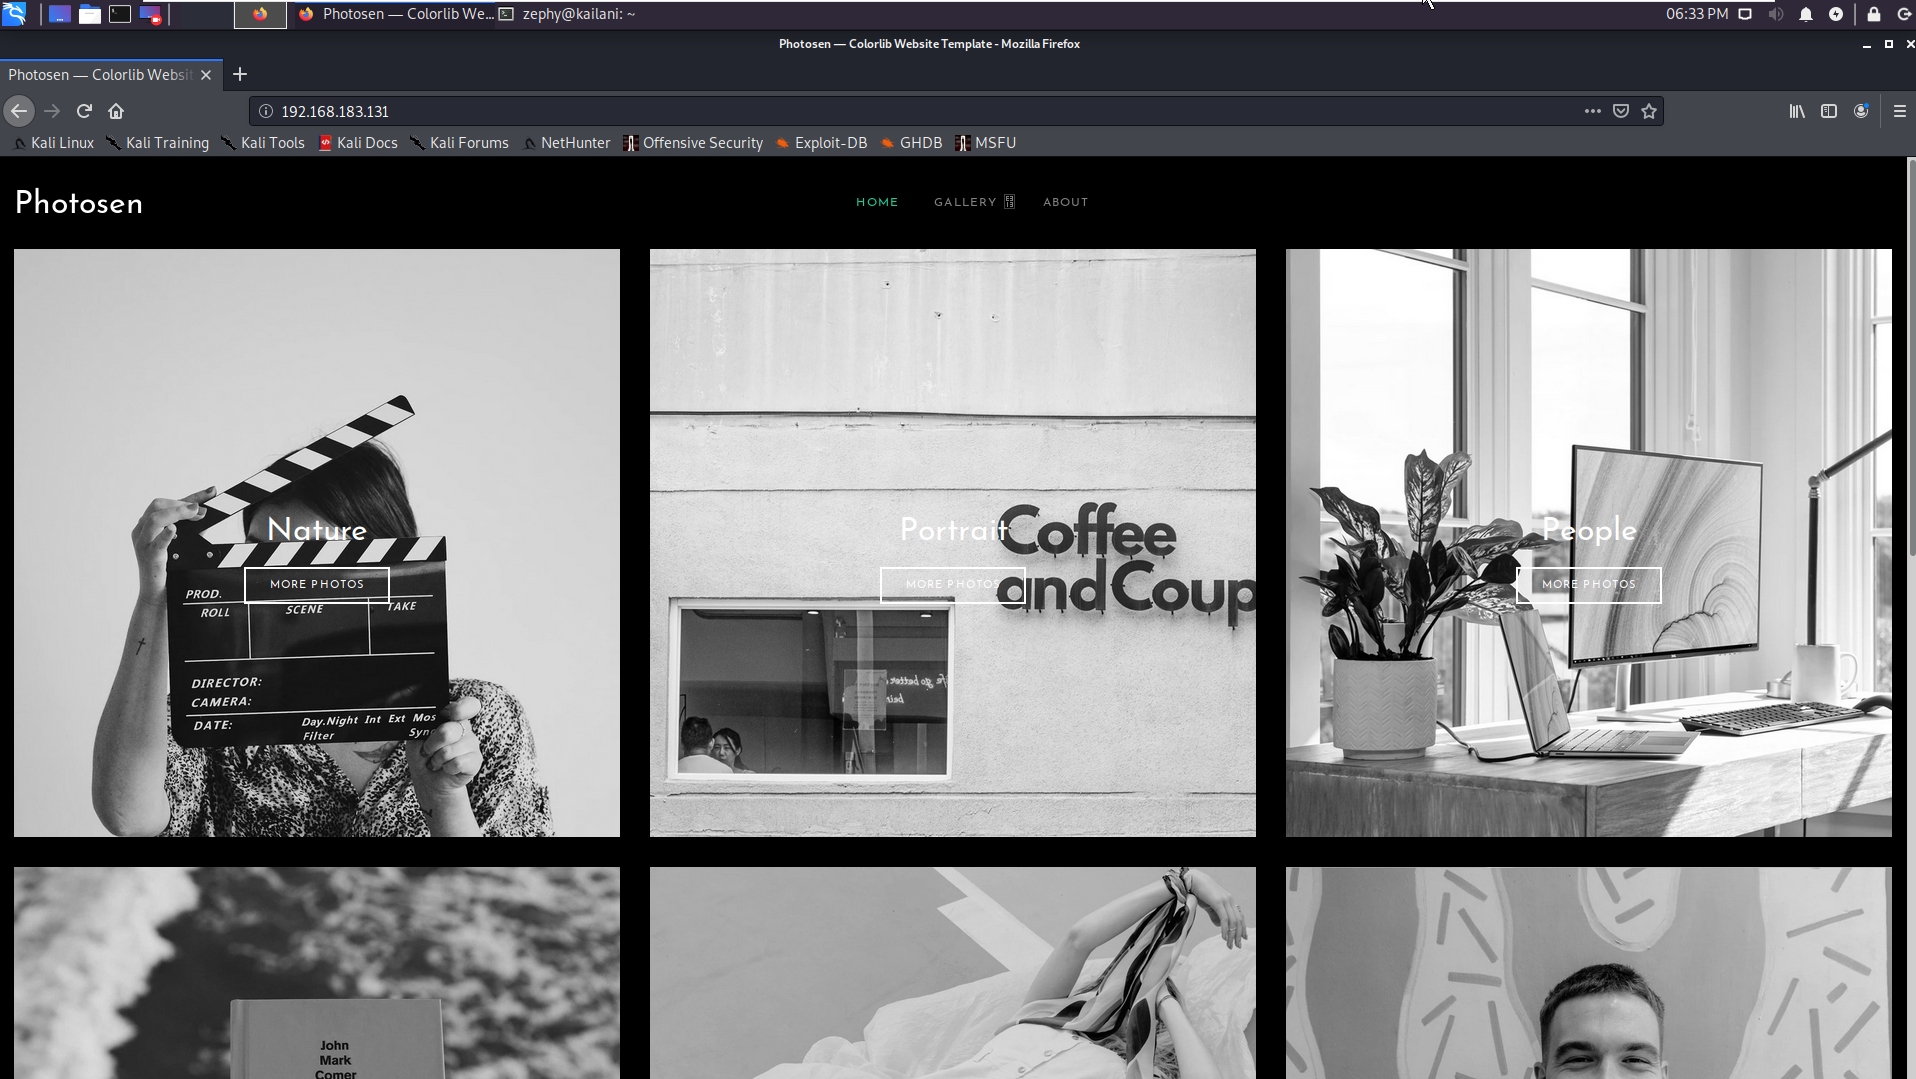The width and height of the screenshot is (1916, 1079).
Task: Go back one page
Action: (19, 111)
